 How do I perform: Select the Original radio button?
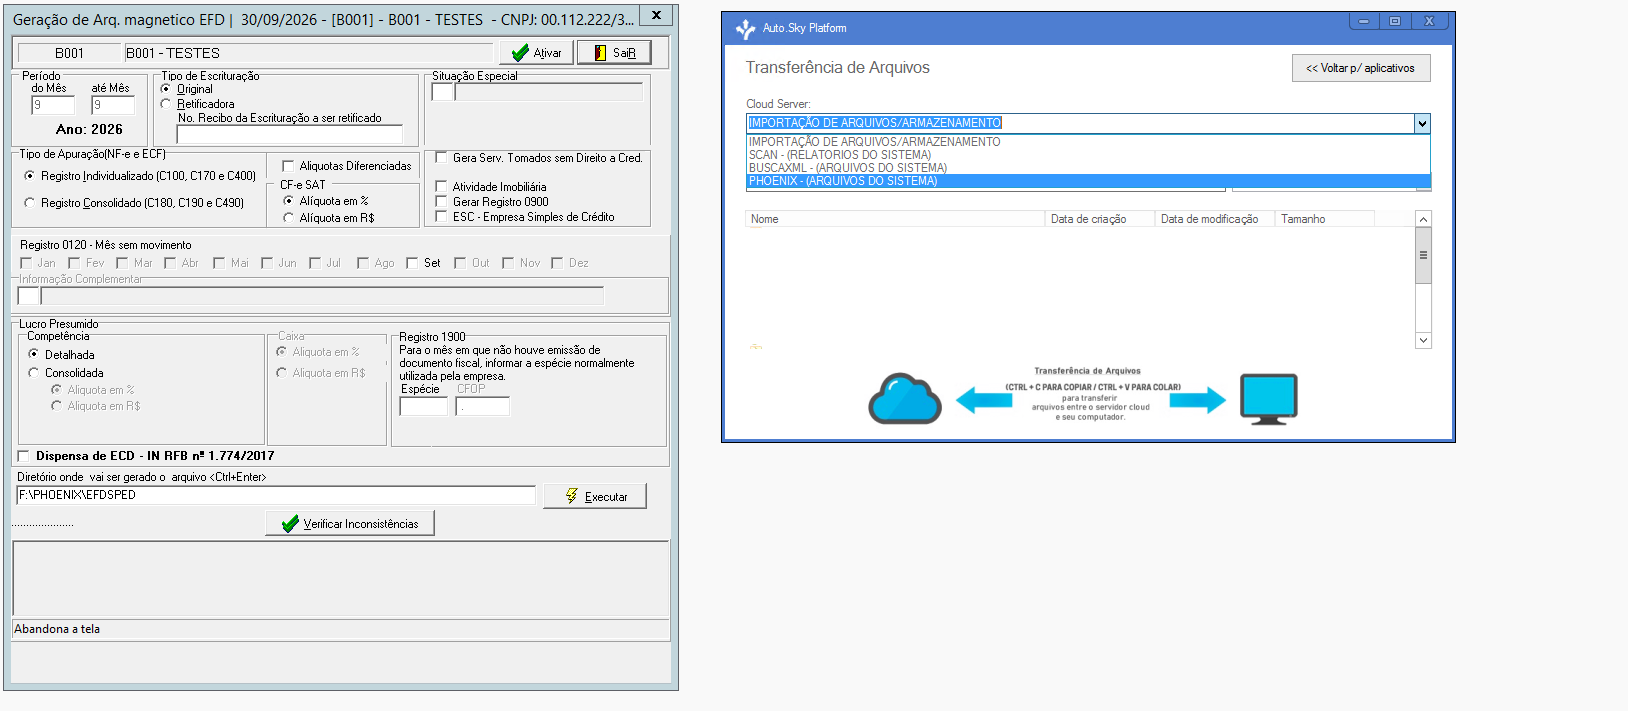(166, 89)
